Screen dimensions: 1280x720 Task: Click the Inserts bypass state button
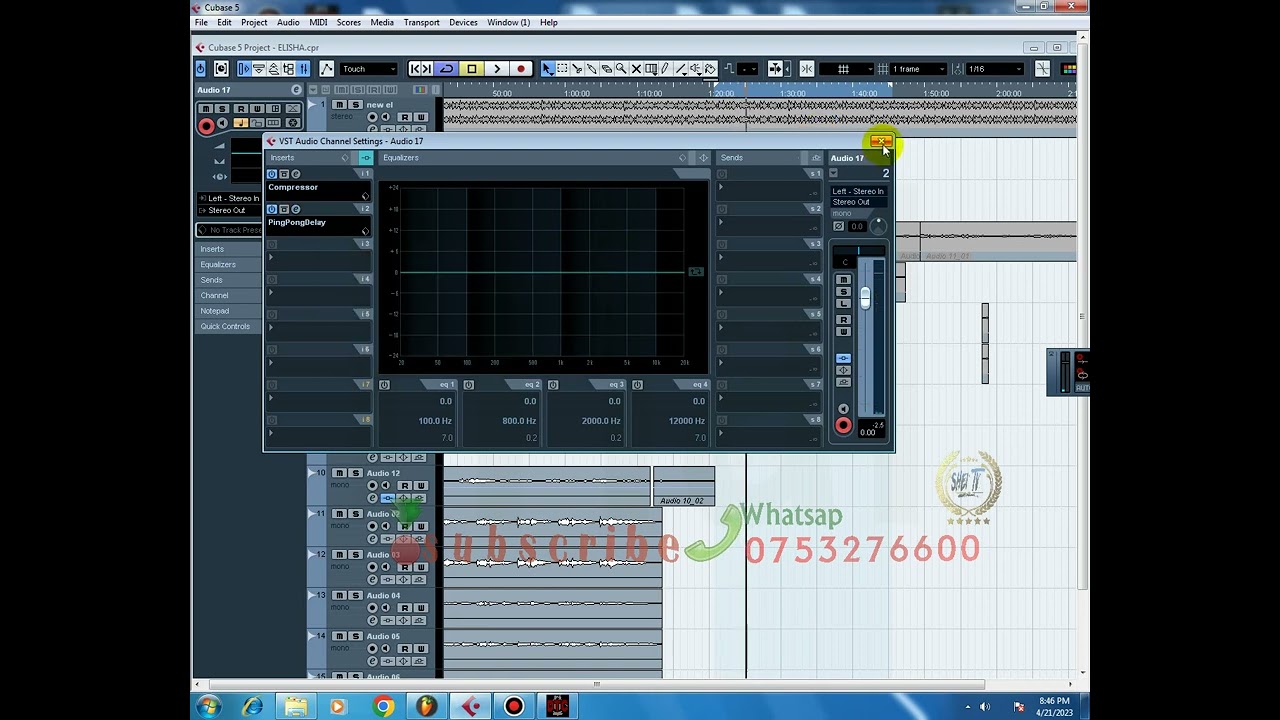click(365, 158)
